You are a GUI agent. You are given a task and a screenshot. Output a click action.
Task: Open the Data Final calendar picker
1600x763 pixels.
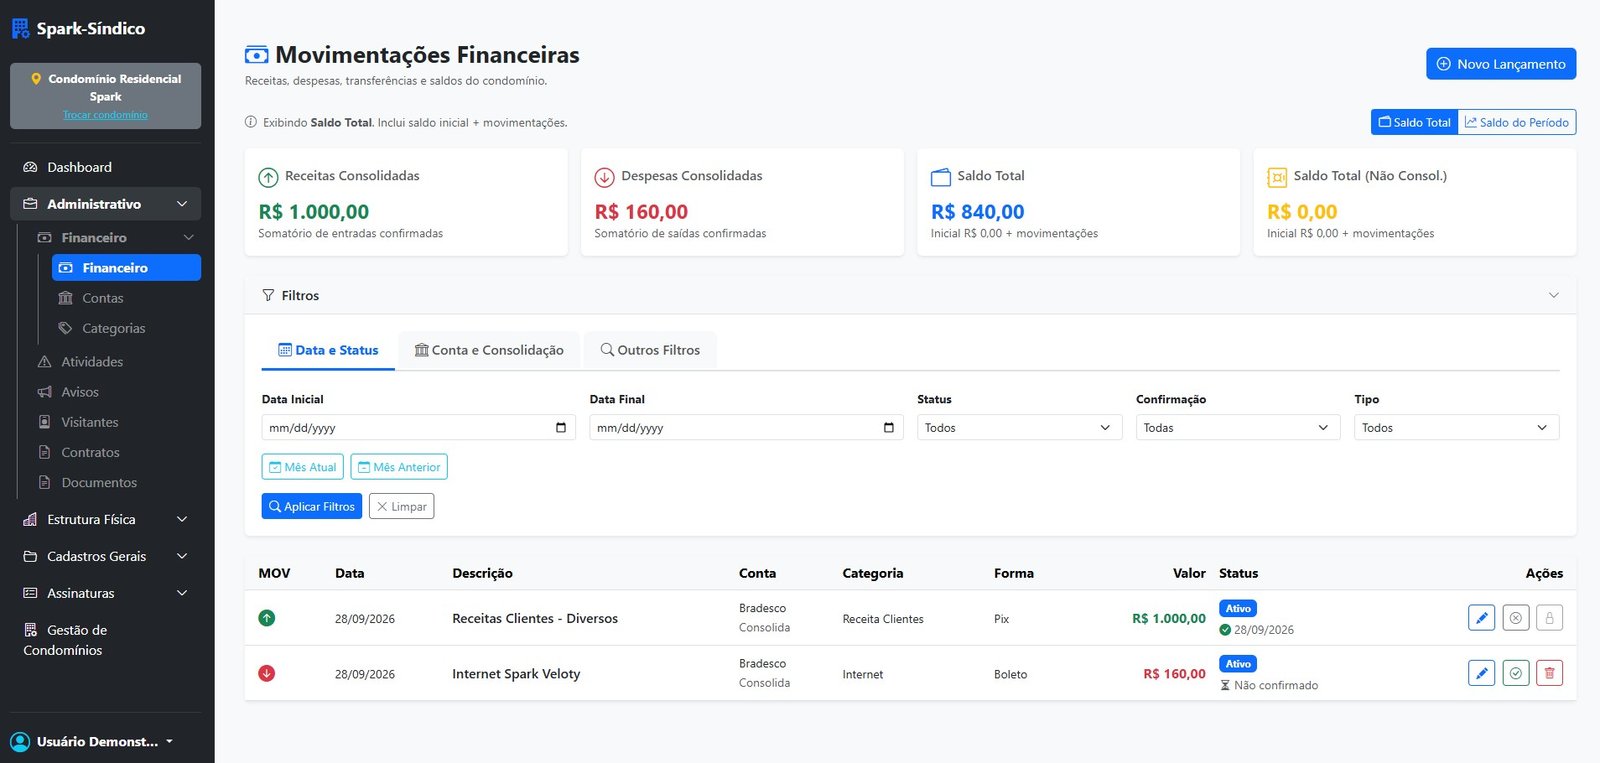[889, 428]
